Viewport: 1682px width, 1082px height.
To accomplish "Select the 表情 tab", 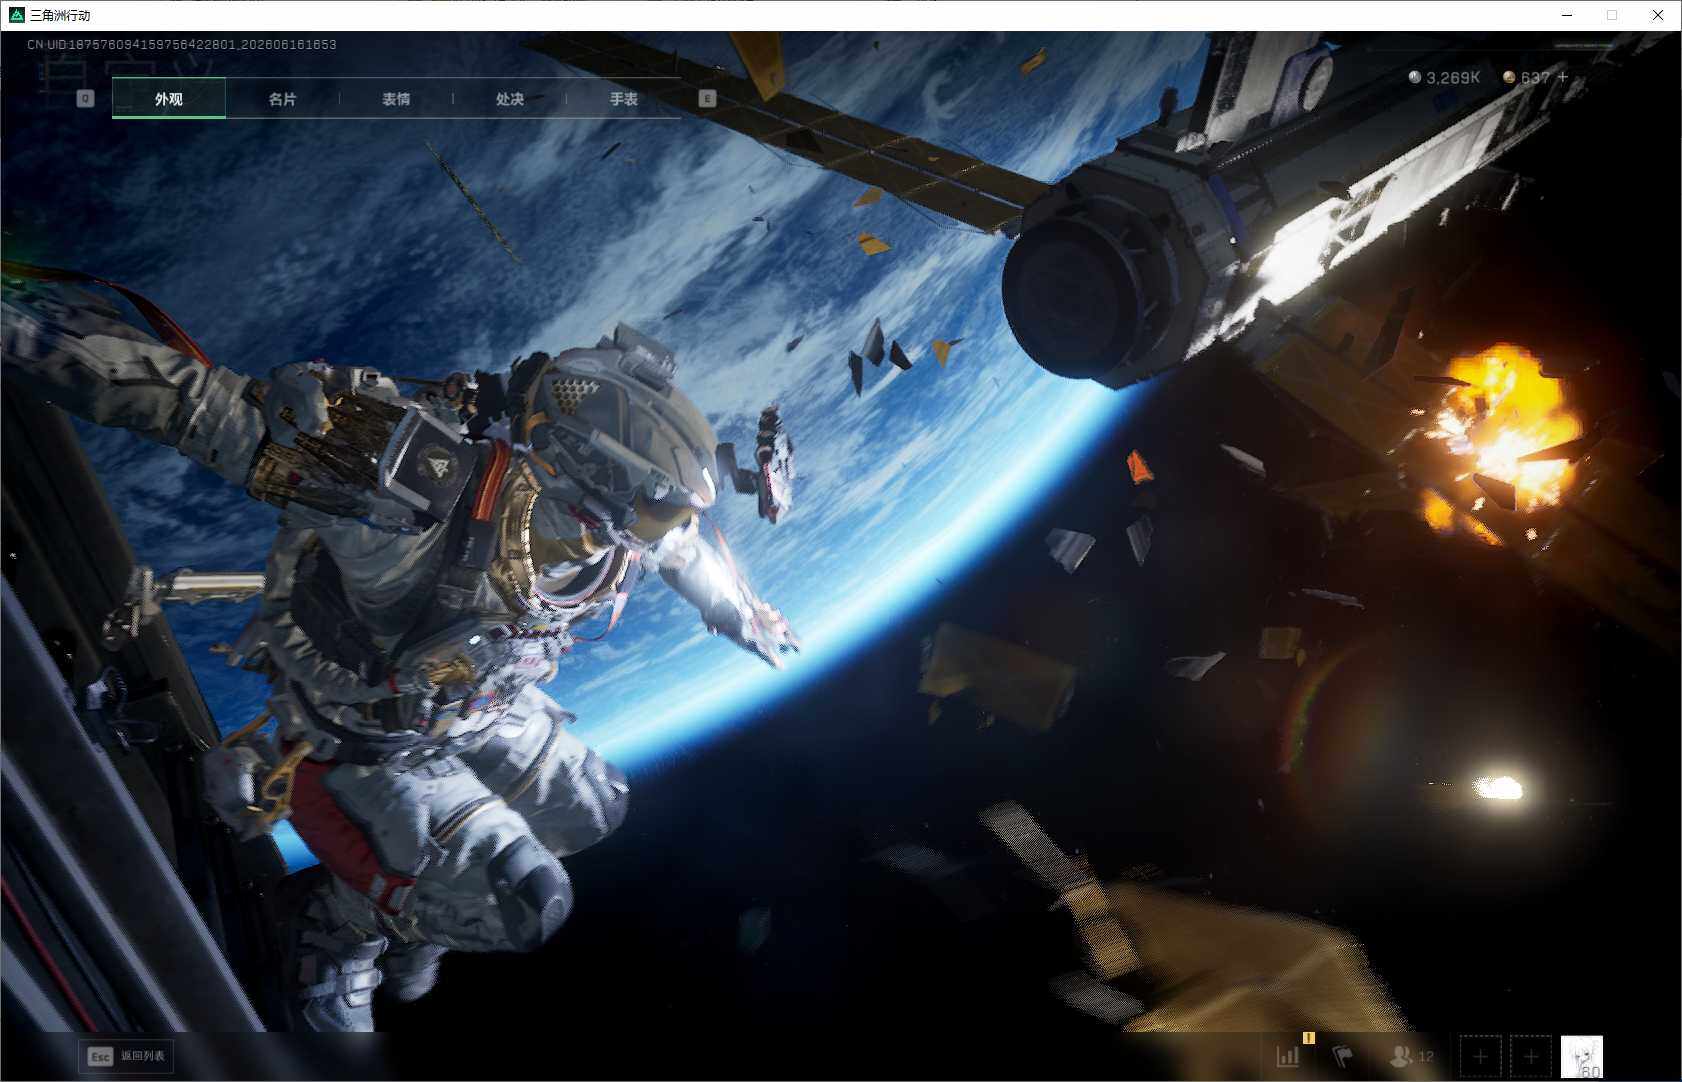I will pyautogui.click(x=396, y=99).
